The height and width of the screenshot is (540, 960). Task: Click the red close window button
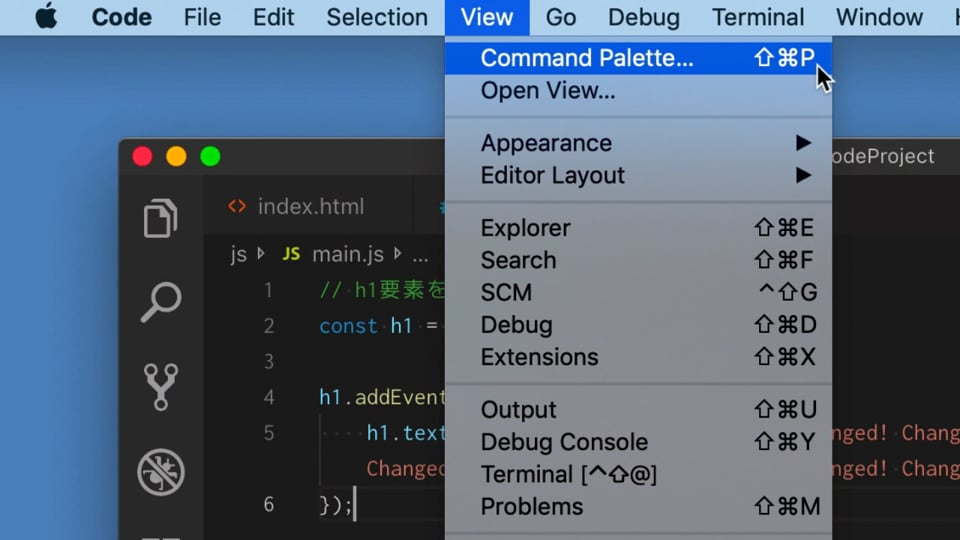142,156
